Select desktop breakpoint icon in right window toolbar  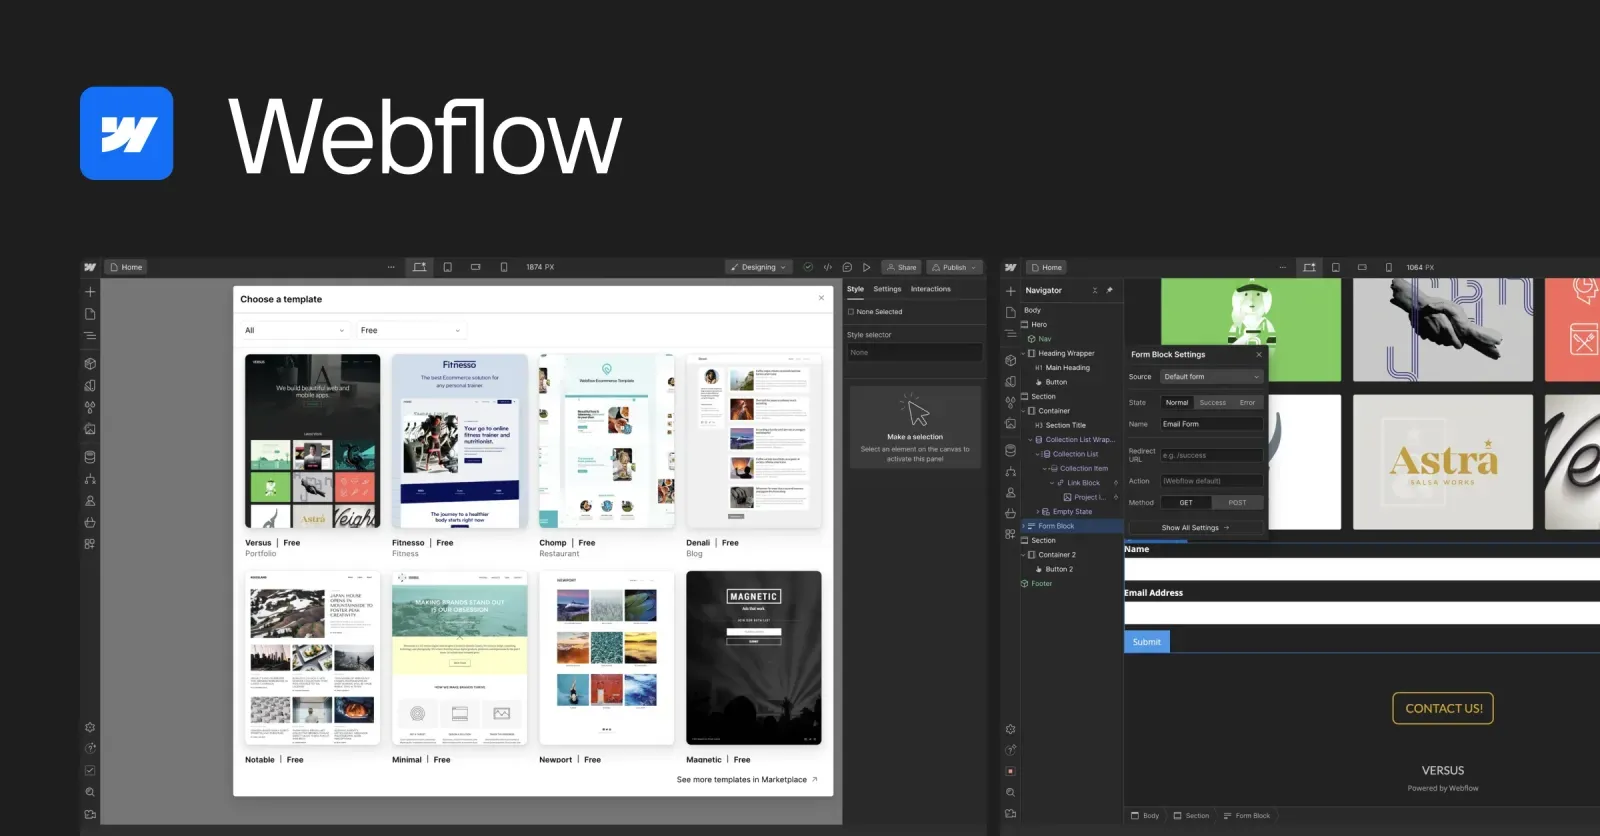click(1309, 267)
